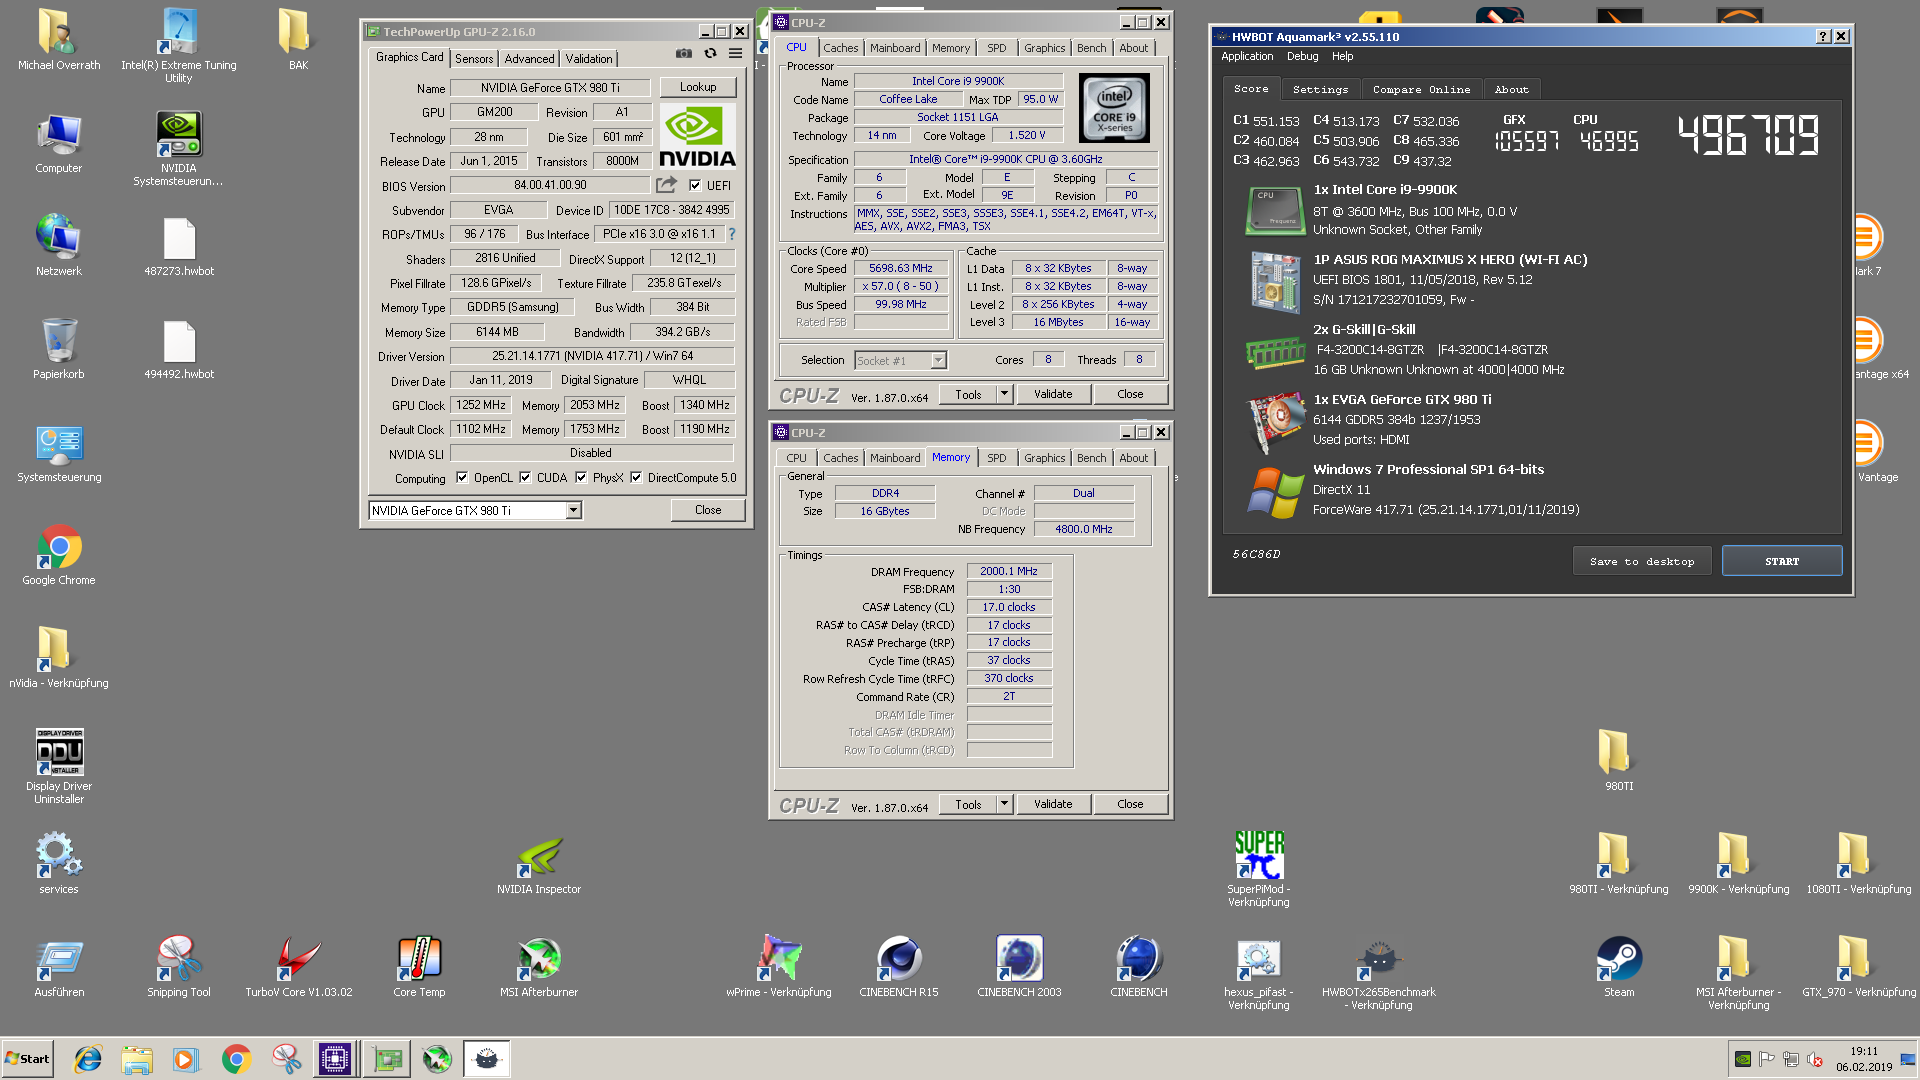Open the Snipping Tool desktop shortcut
Image resolution: width=1920 pixels, height=1080 pixels.
pyautogui.click(x=179, y=968)
